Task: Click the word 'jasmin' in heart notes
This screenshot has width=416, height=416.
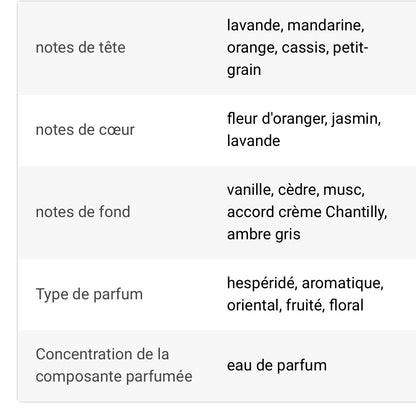Action: click(x=356, y=119)
